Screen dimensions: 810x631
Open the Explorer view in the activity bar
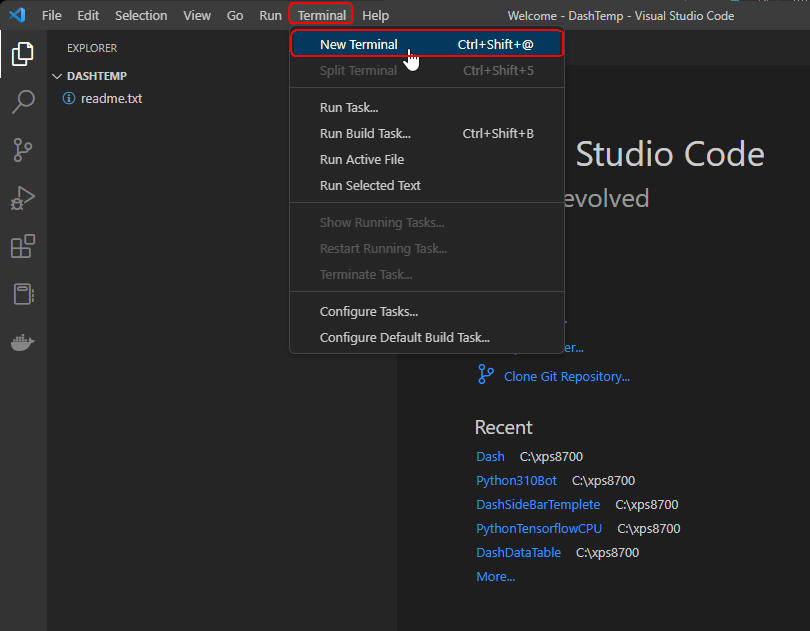click(23, 54)
